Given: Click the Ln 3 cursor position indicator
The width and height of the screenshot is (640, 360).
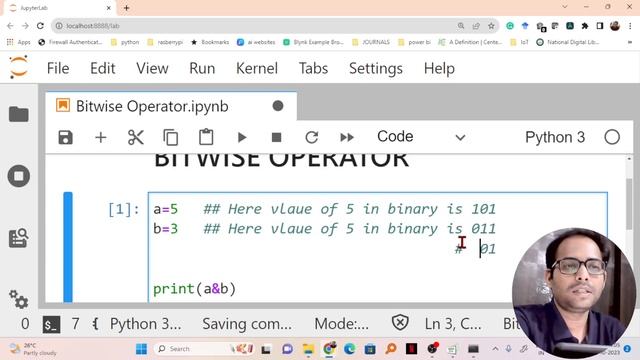Looking at the screenshot, I should coord(453,324).
